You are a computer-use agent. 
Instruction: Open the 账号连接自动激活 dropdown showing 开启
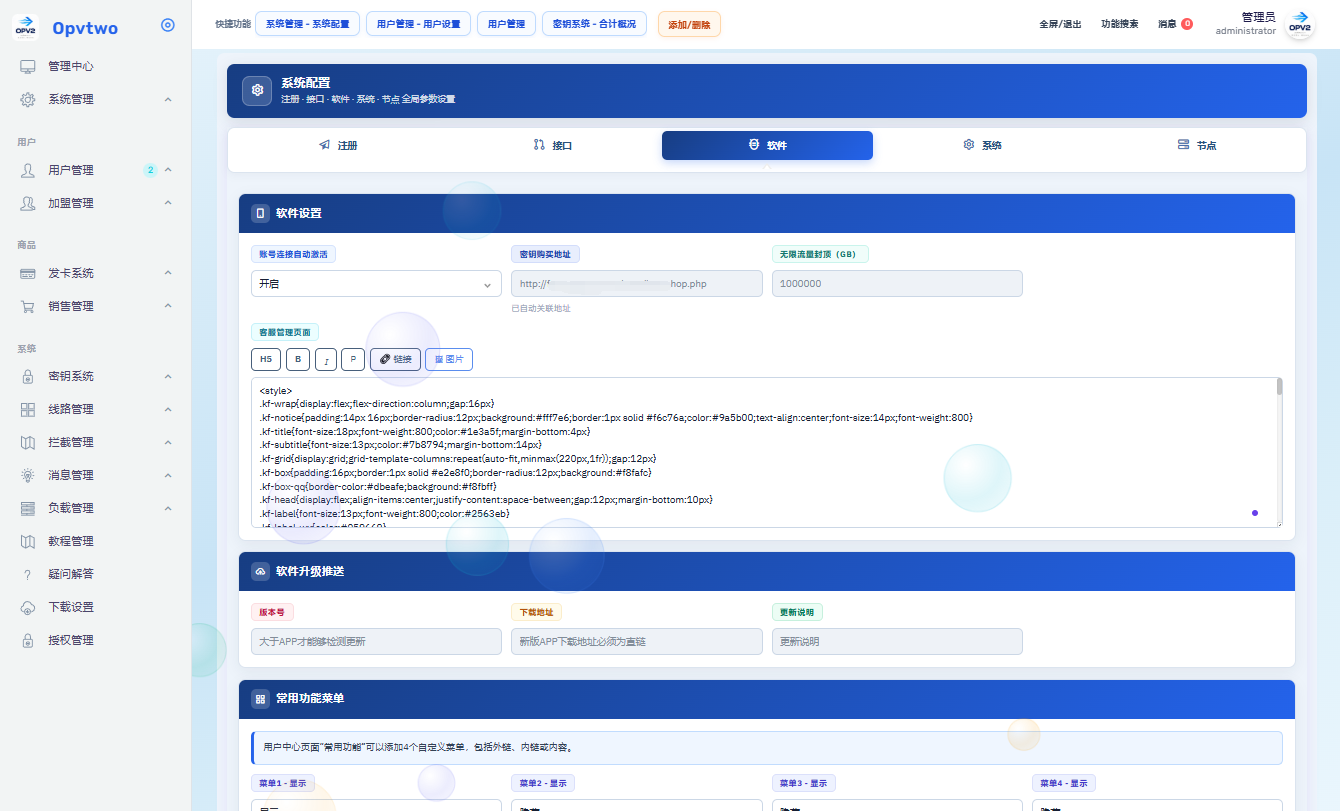pos(376,284)
